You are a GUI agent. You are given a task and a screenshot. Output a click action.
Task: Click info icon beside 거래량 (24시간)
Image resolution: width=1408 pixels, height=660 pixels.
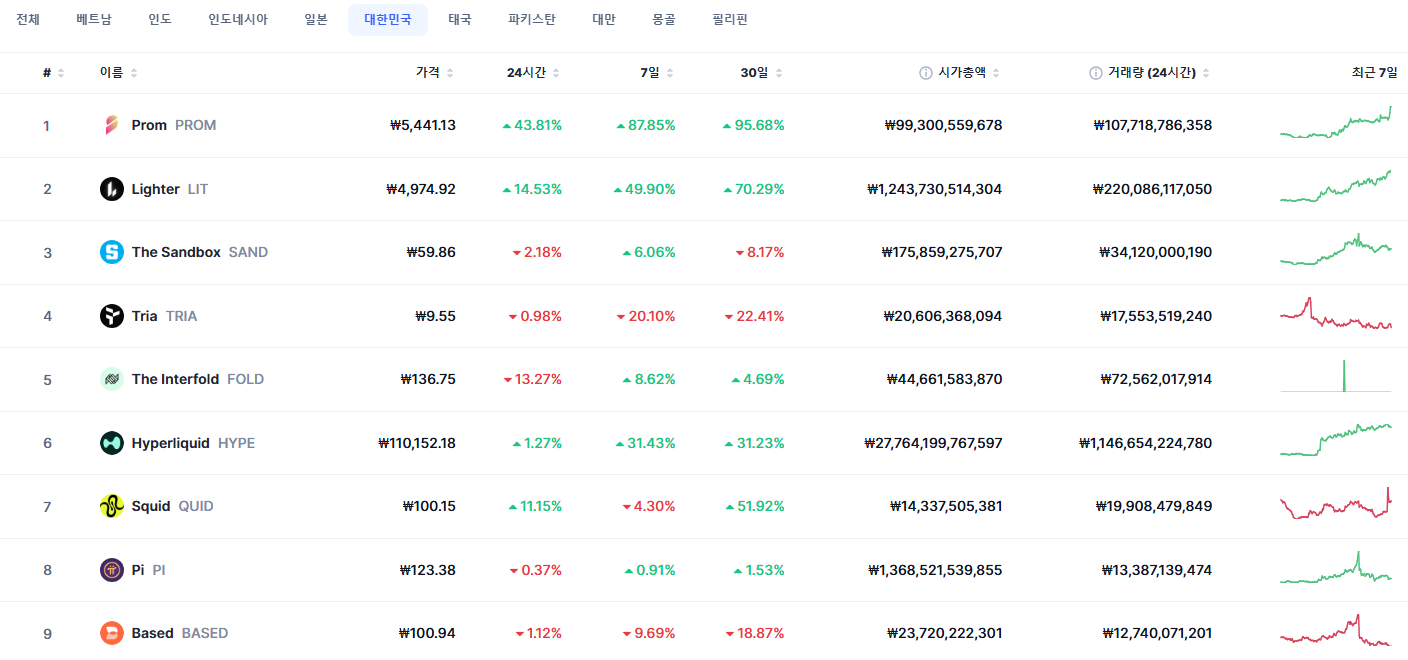click(1096, 73)
